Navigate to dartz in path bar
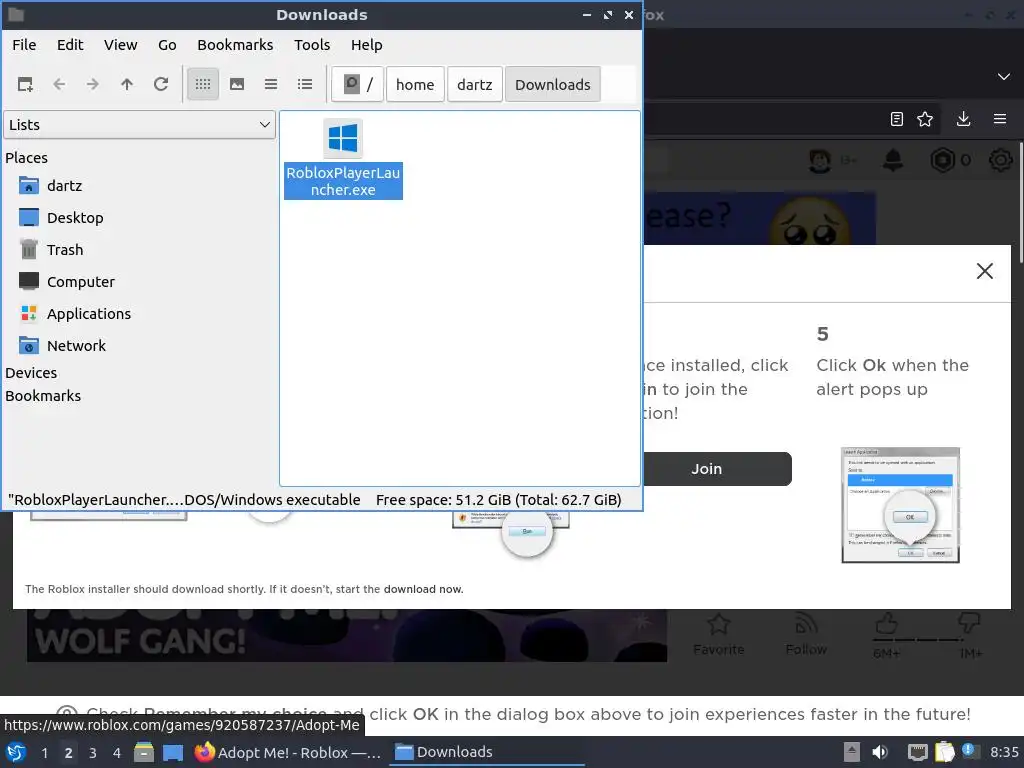 475,84
